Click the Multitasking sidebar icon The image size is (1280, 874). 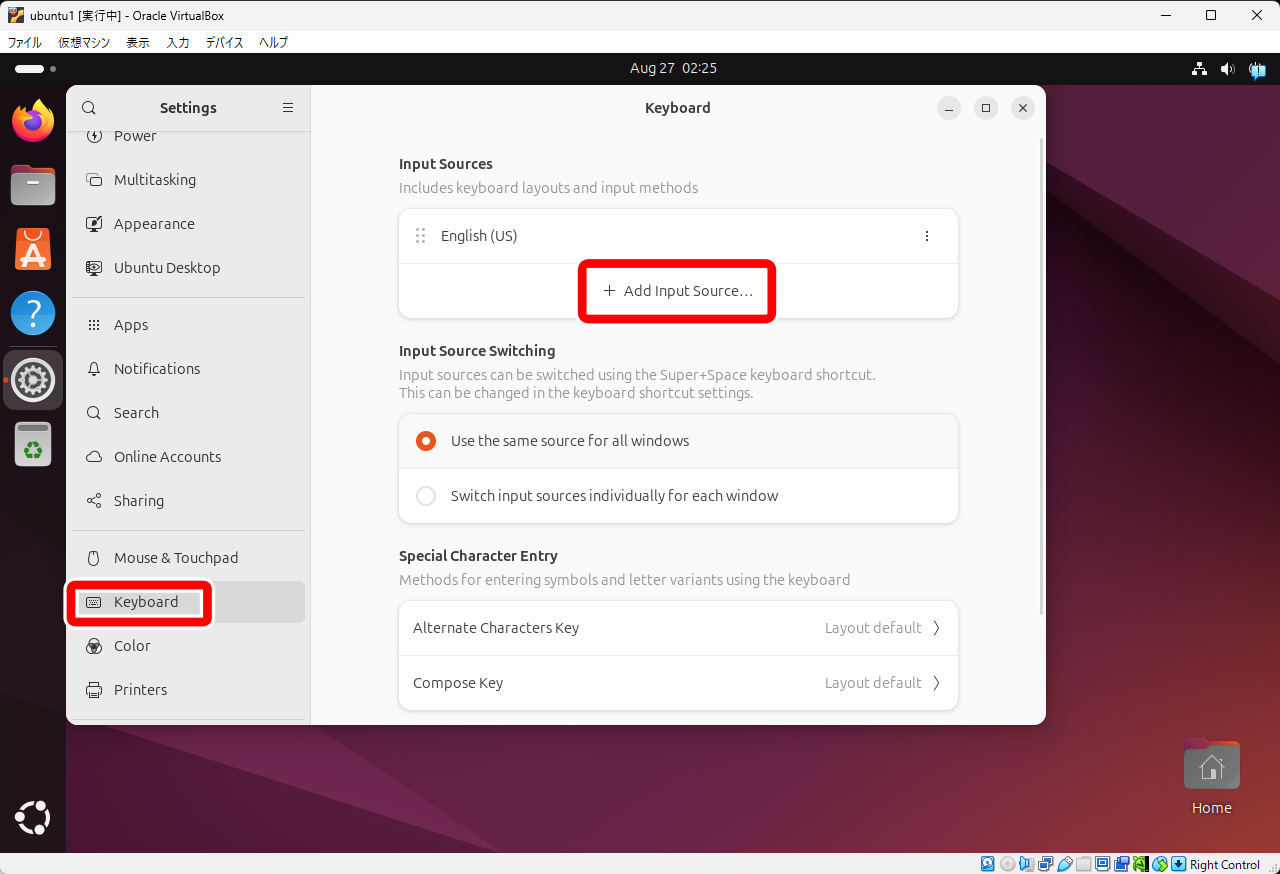click(94, 180)
